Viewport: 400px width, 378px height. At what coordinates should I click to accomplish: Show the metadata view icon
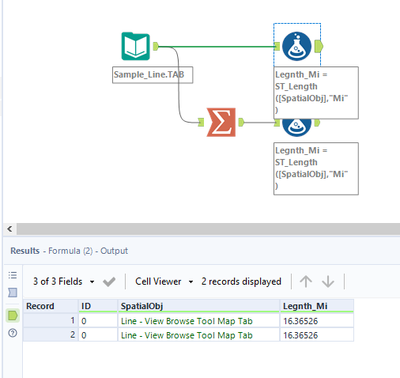(13, 293)
